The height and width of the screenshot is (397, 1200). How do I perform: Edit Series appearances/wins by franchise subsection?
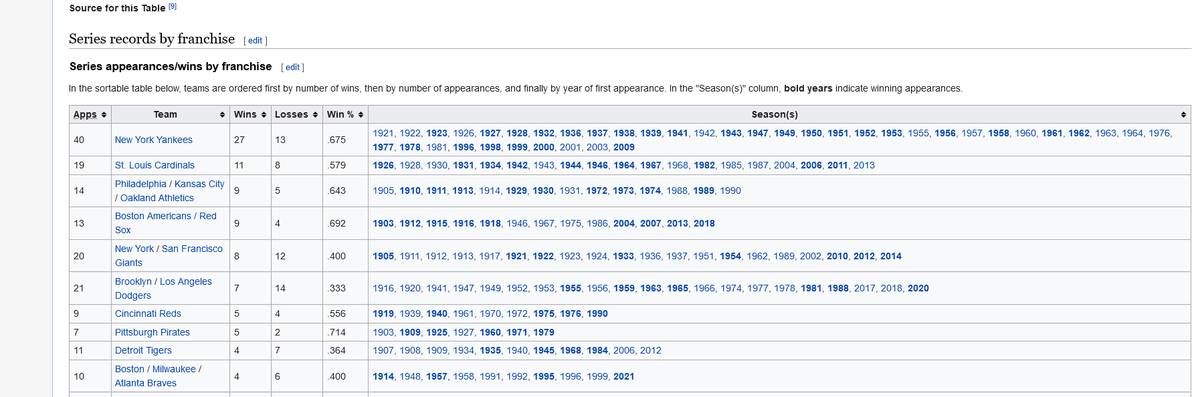[291, 67]
